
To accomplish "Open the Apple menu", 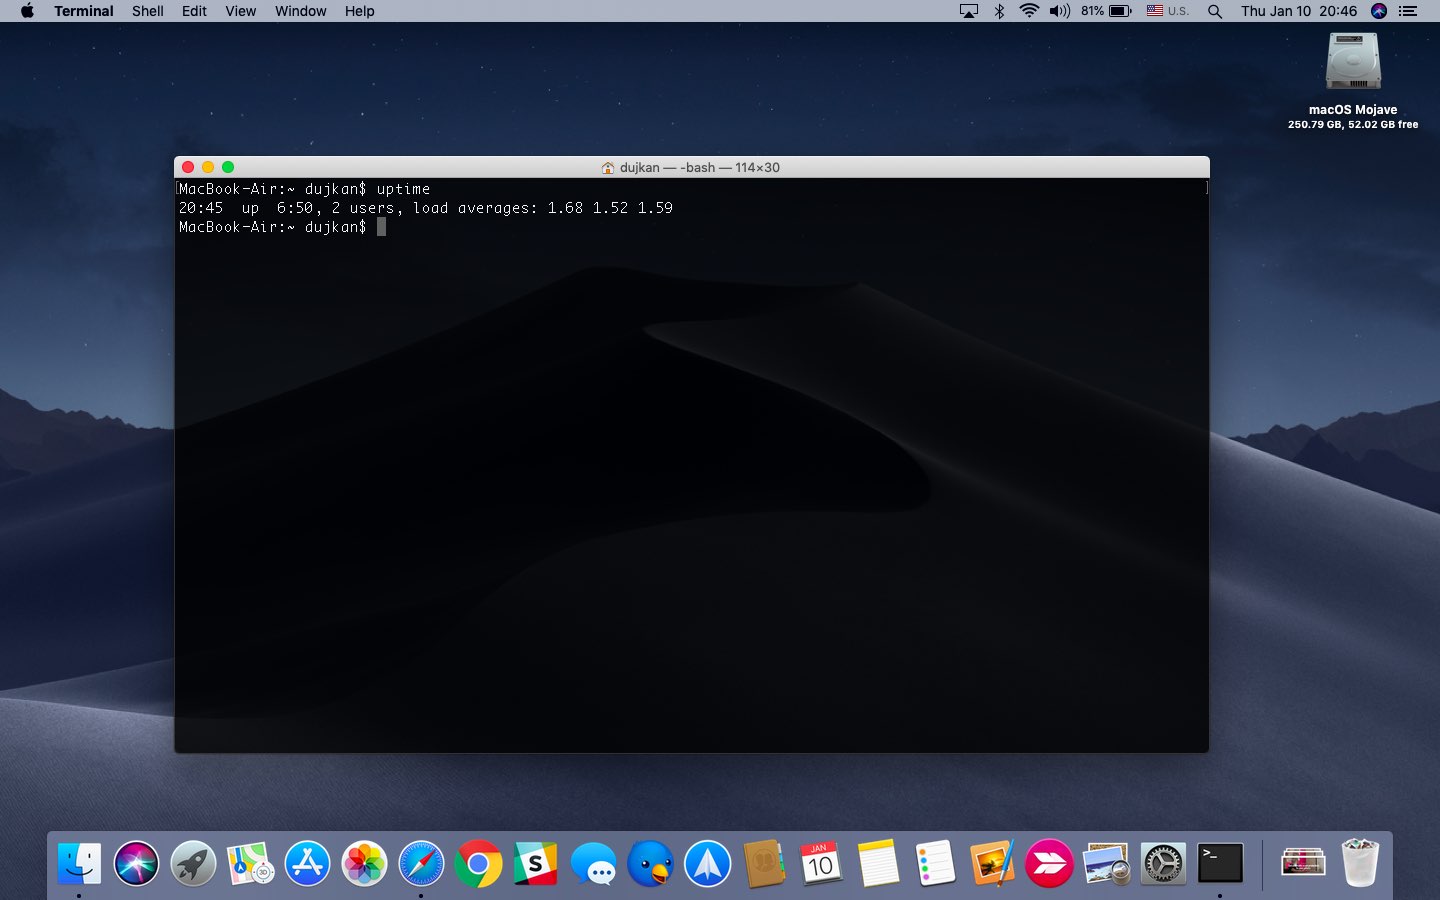I will [x=27, y=11].
